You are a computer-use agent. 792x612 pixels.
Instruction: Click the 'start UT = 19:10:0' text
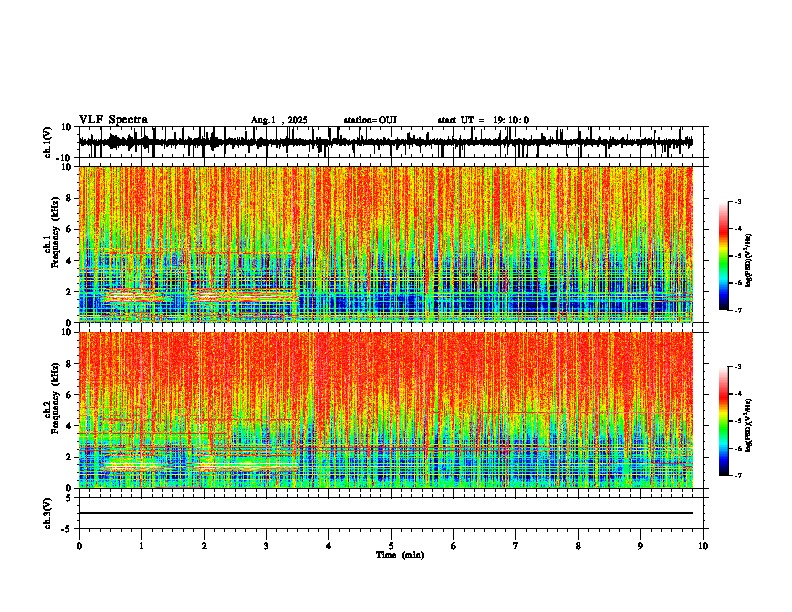click(x=483, y=120)
